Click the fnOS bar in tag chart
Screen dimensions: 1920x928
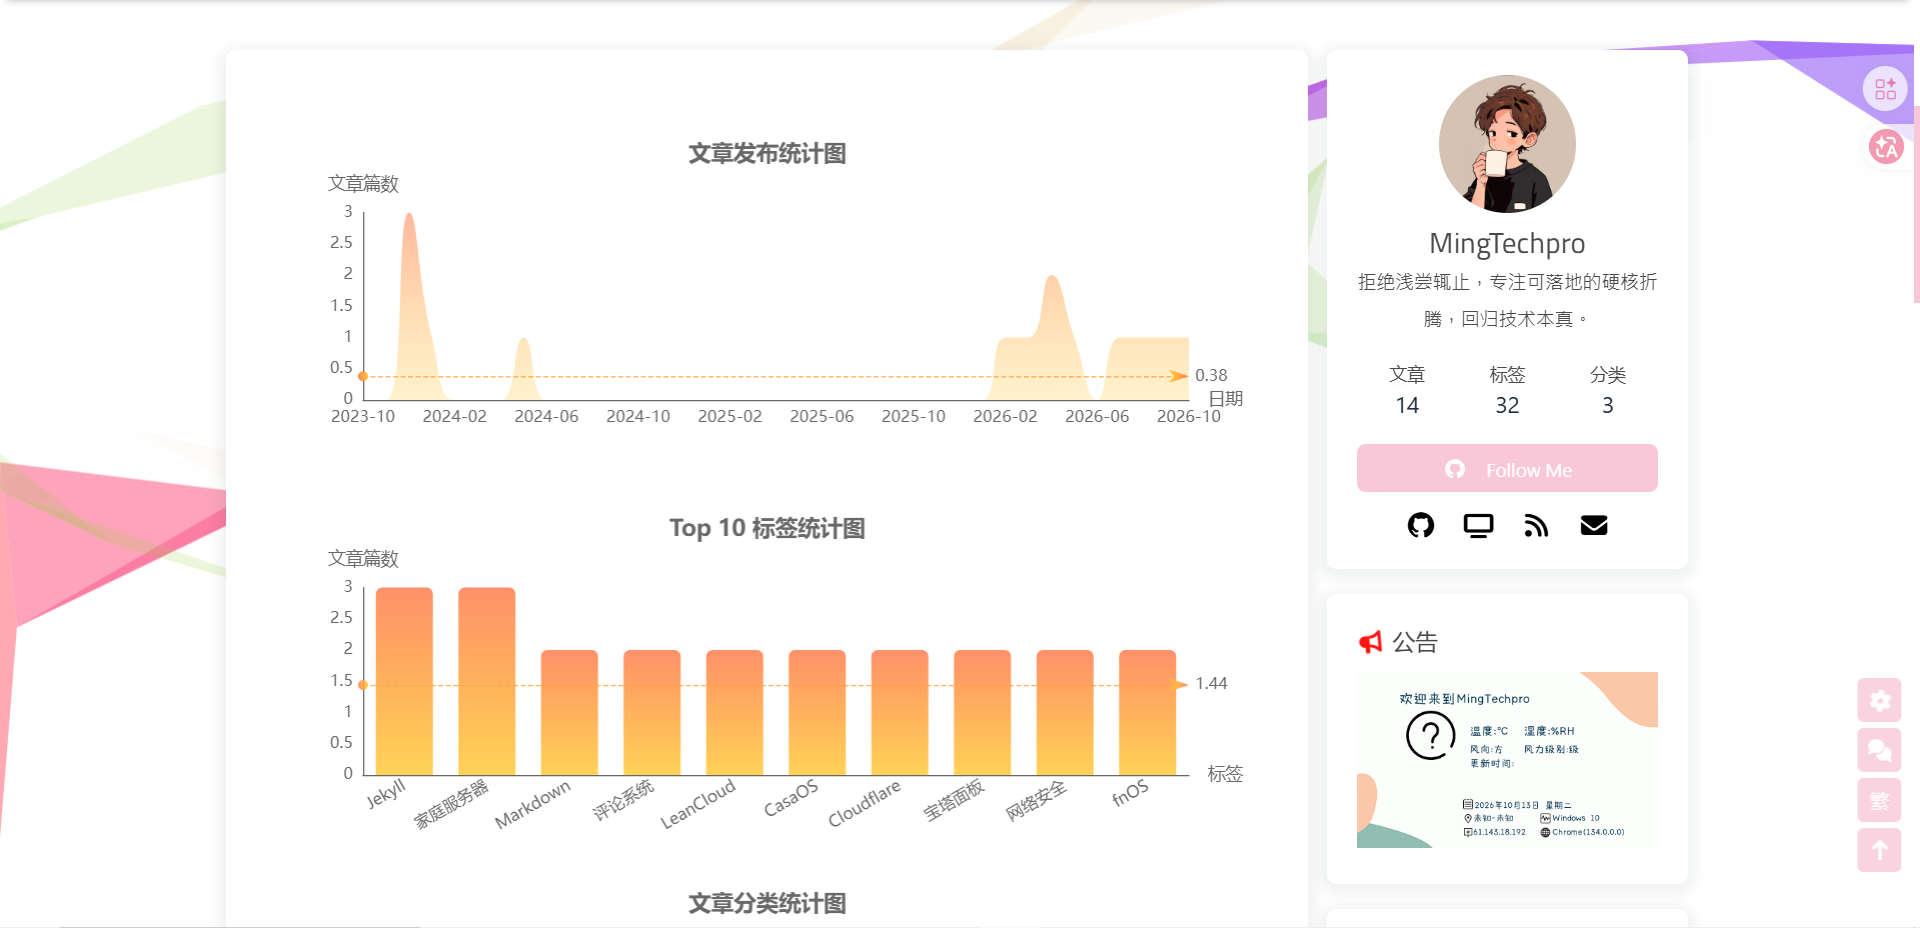point(1147,712)
